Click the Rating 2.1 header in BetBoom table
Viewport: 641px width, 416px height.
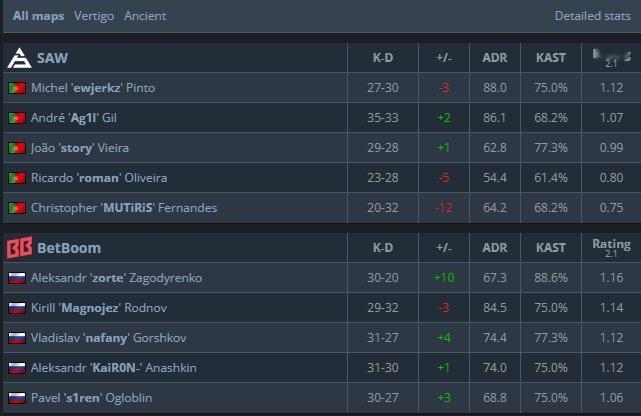611,248
